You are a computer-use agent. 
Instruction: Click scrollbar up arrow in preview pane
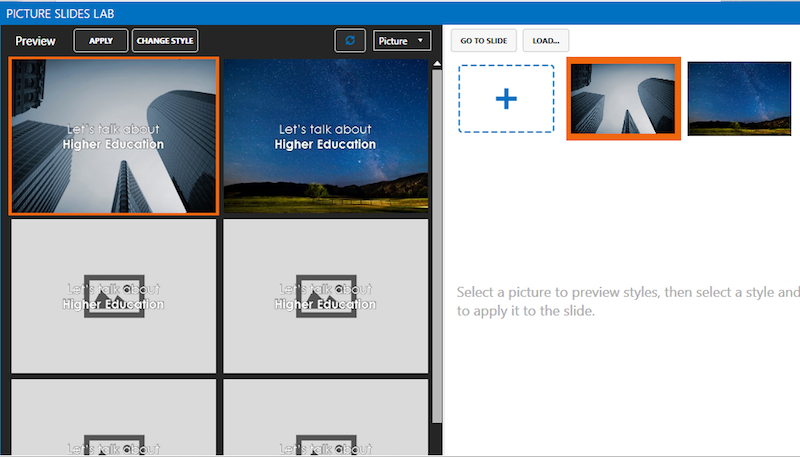click(436, 65)
